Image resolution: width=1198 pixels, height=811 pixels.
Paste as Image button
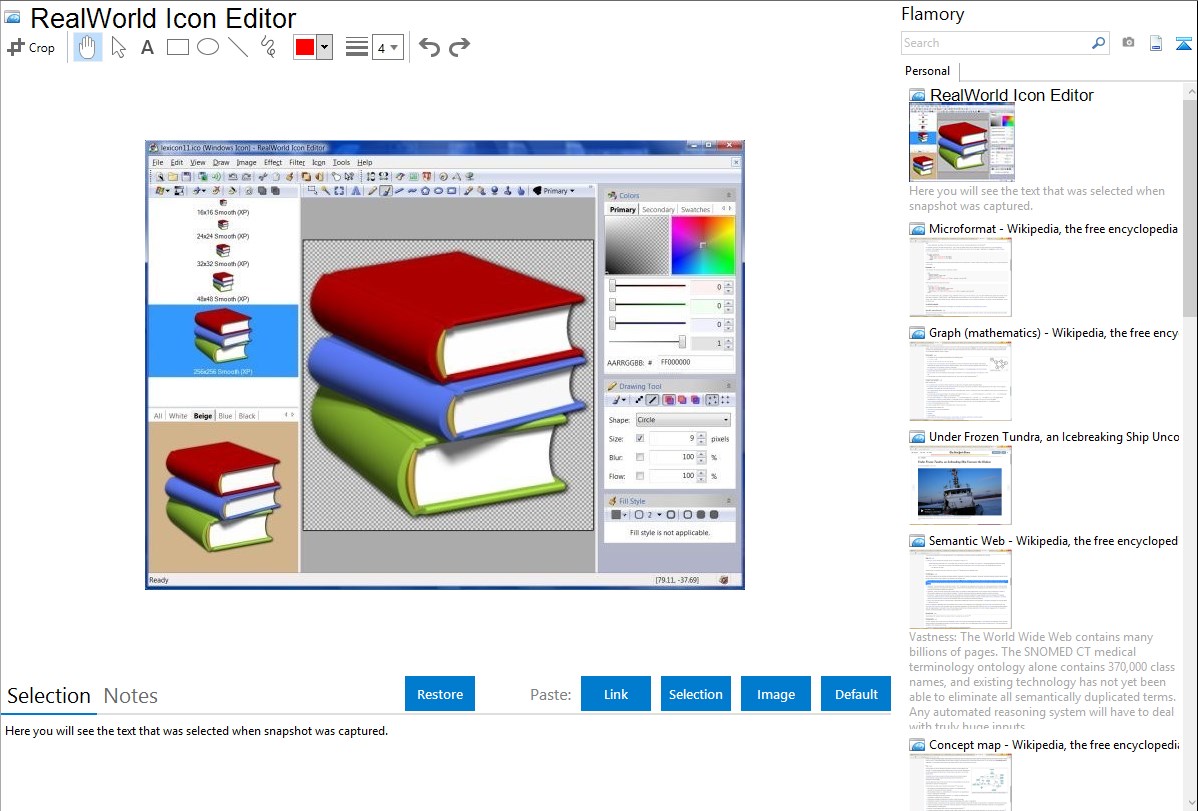click(x=776, y=694)
